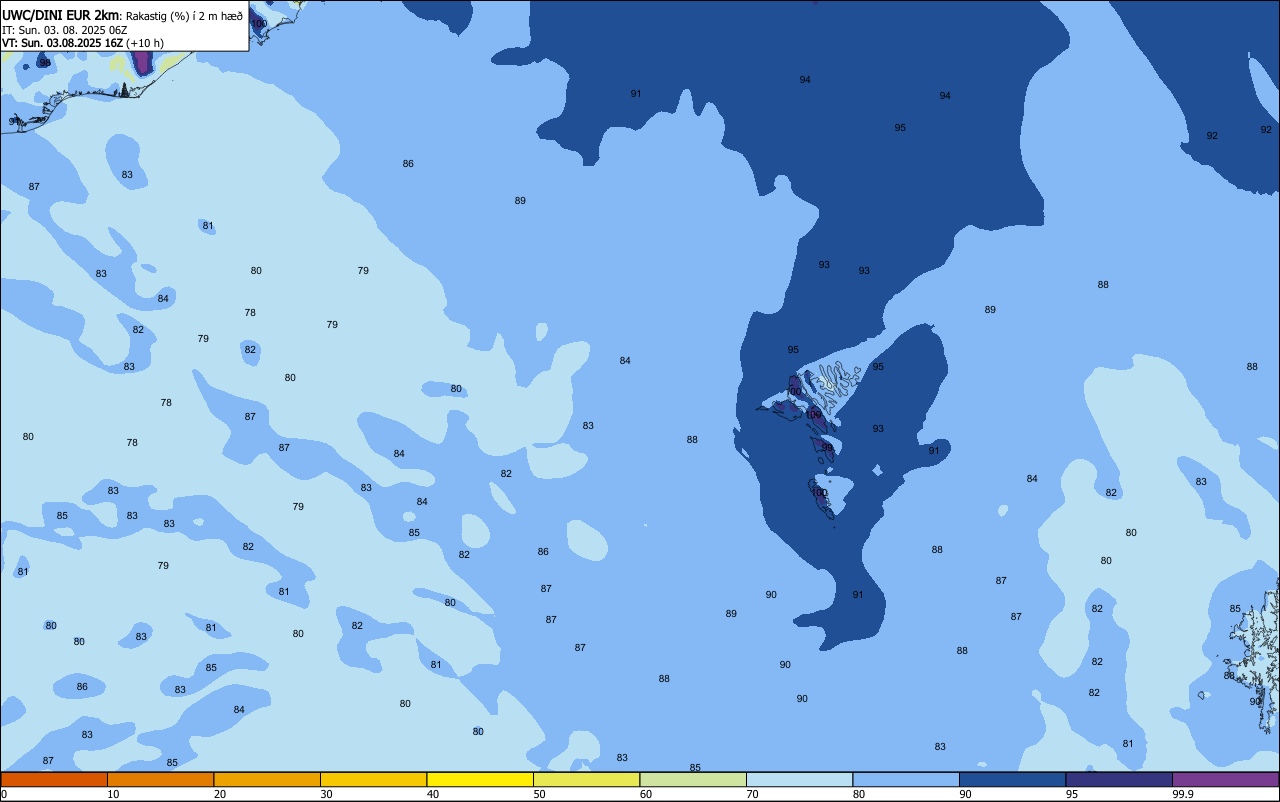The height and width of the screenshot is (802, 1280).
Task: Click the "0" tick label on the legend
Action: point(4,794)
